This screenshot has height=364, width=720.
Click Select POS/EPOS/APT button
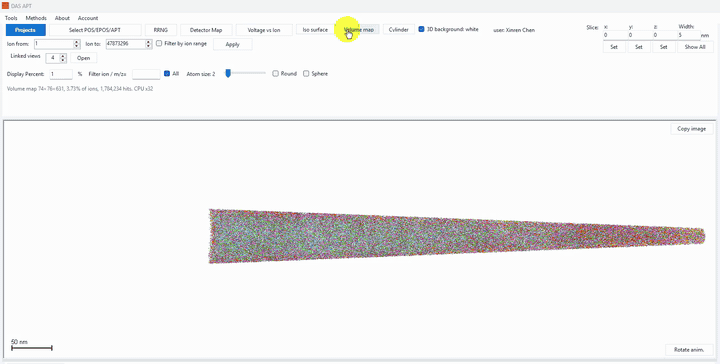[95, 30]
